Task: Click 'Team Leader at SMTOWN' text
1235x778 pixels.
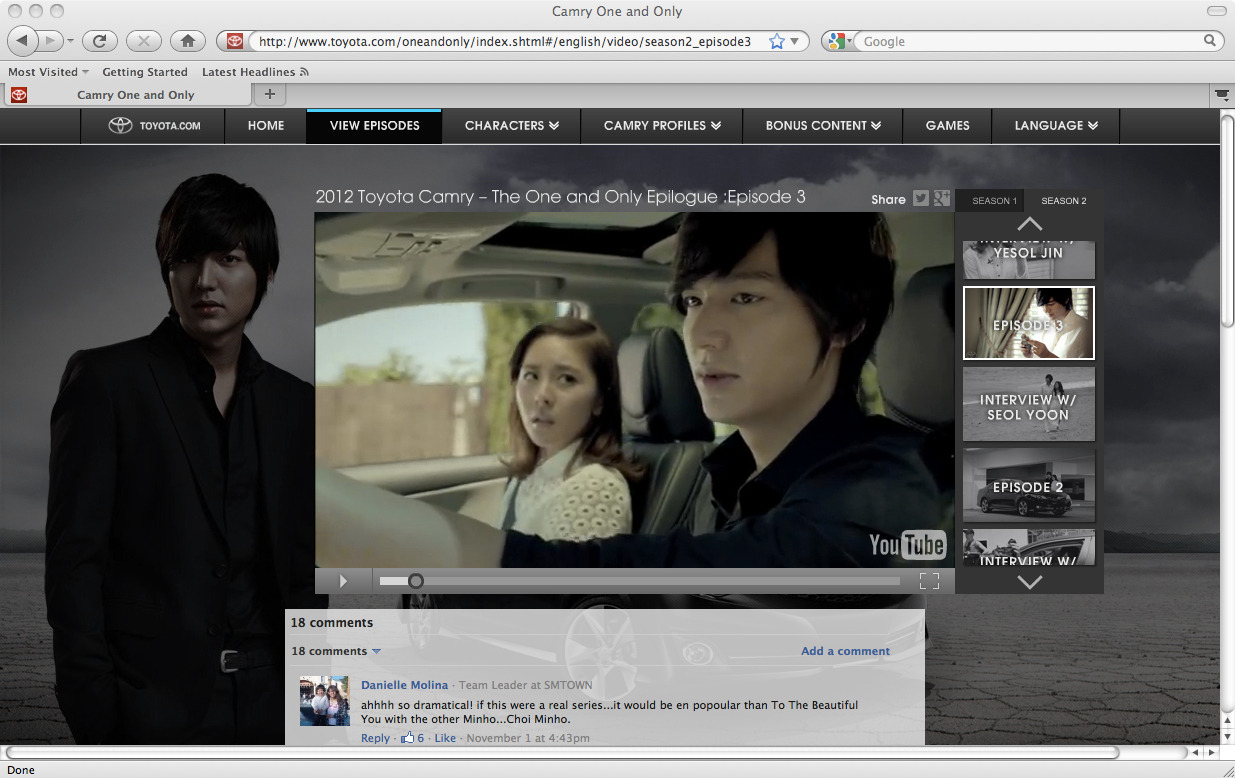Action: [x=525, y=685]
